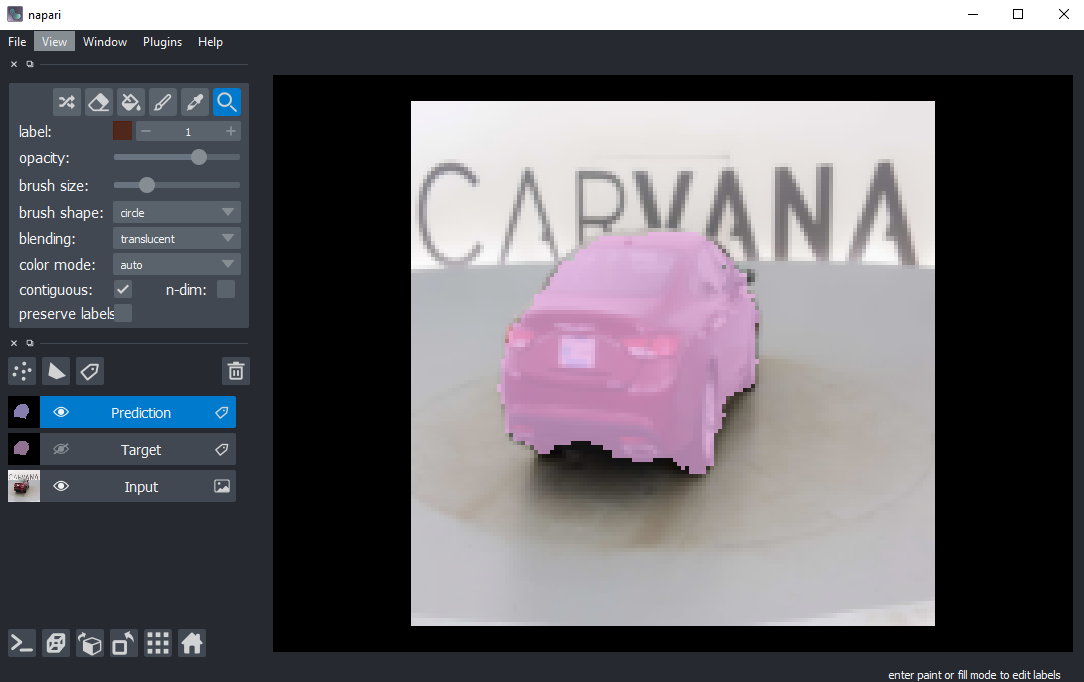Pick the color picker eyedropper tool
1084x682 pixels.
pos(195,102)
